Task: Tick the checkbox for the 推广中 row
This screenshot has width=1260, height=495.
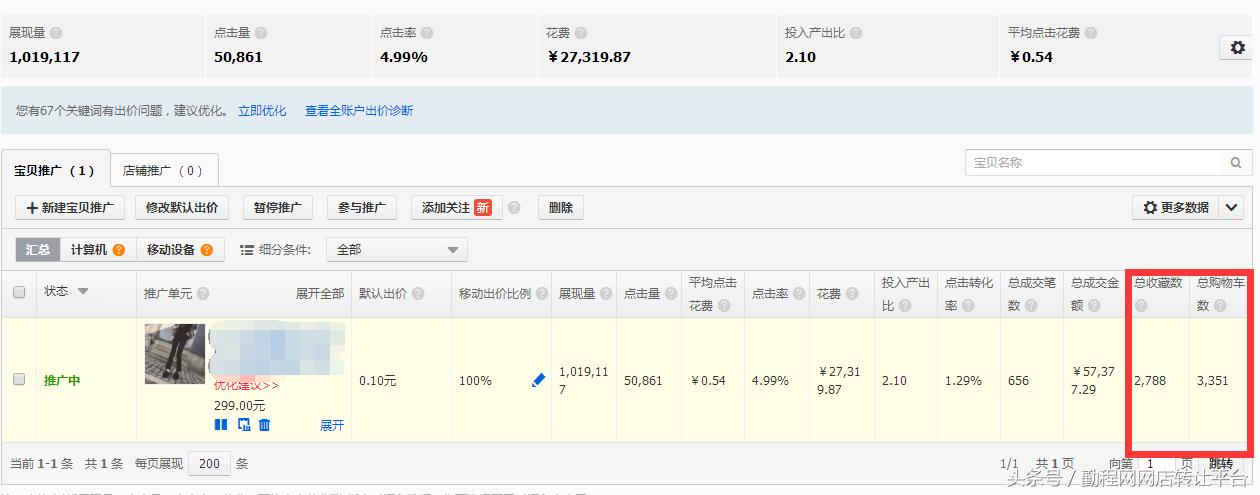Action: click(19, 380)
